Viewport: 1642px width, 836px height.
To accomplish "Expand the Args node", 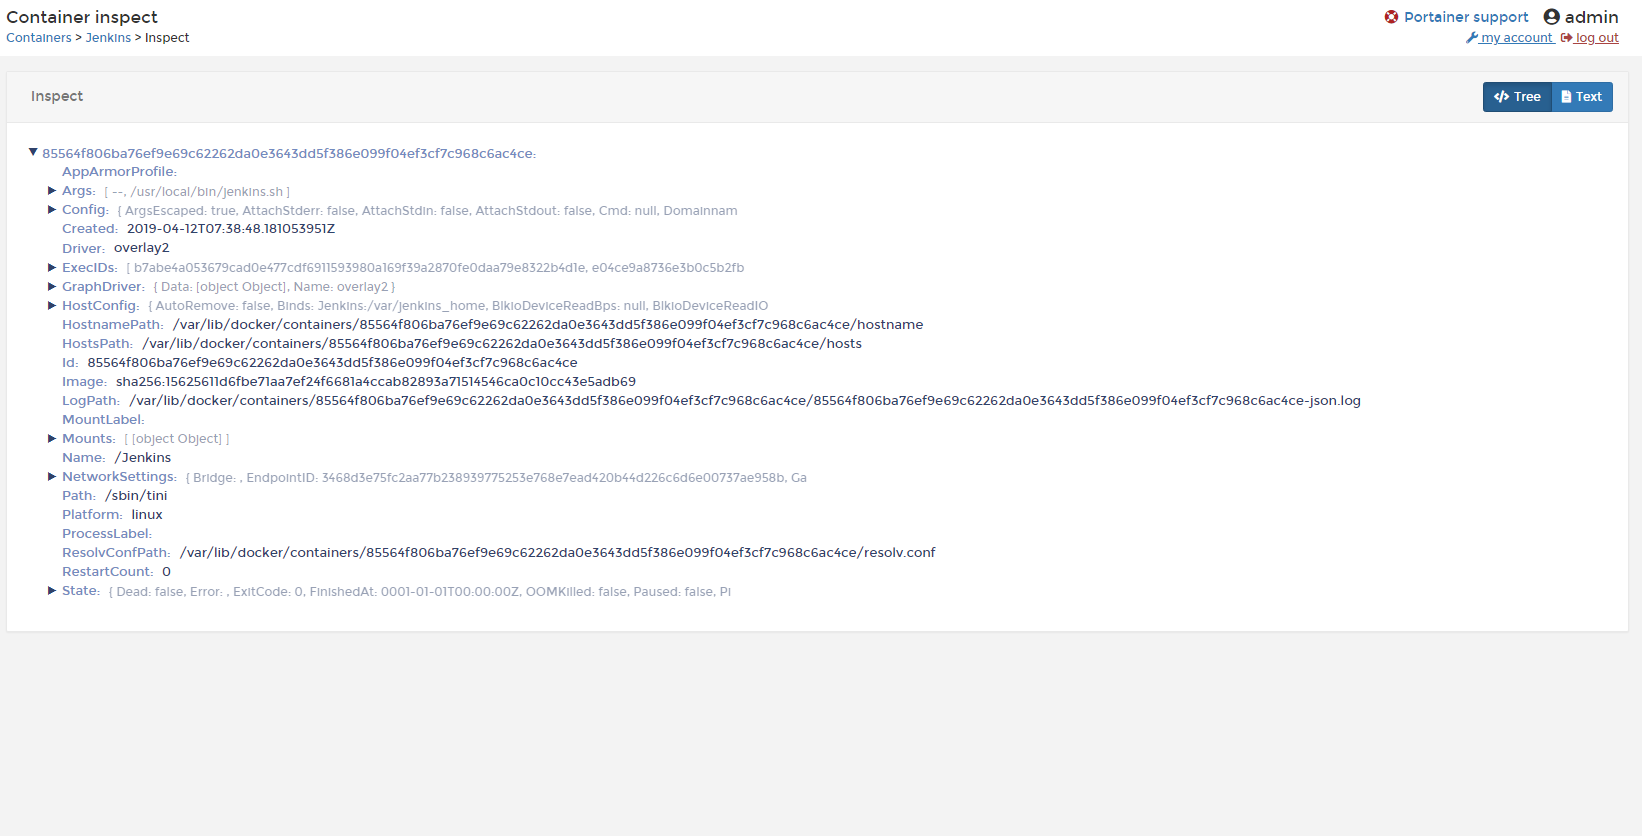I will click(x=52, y=190).
